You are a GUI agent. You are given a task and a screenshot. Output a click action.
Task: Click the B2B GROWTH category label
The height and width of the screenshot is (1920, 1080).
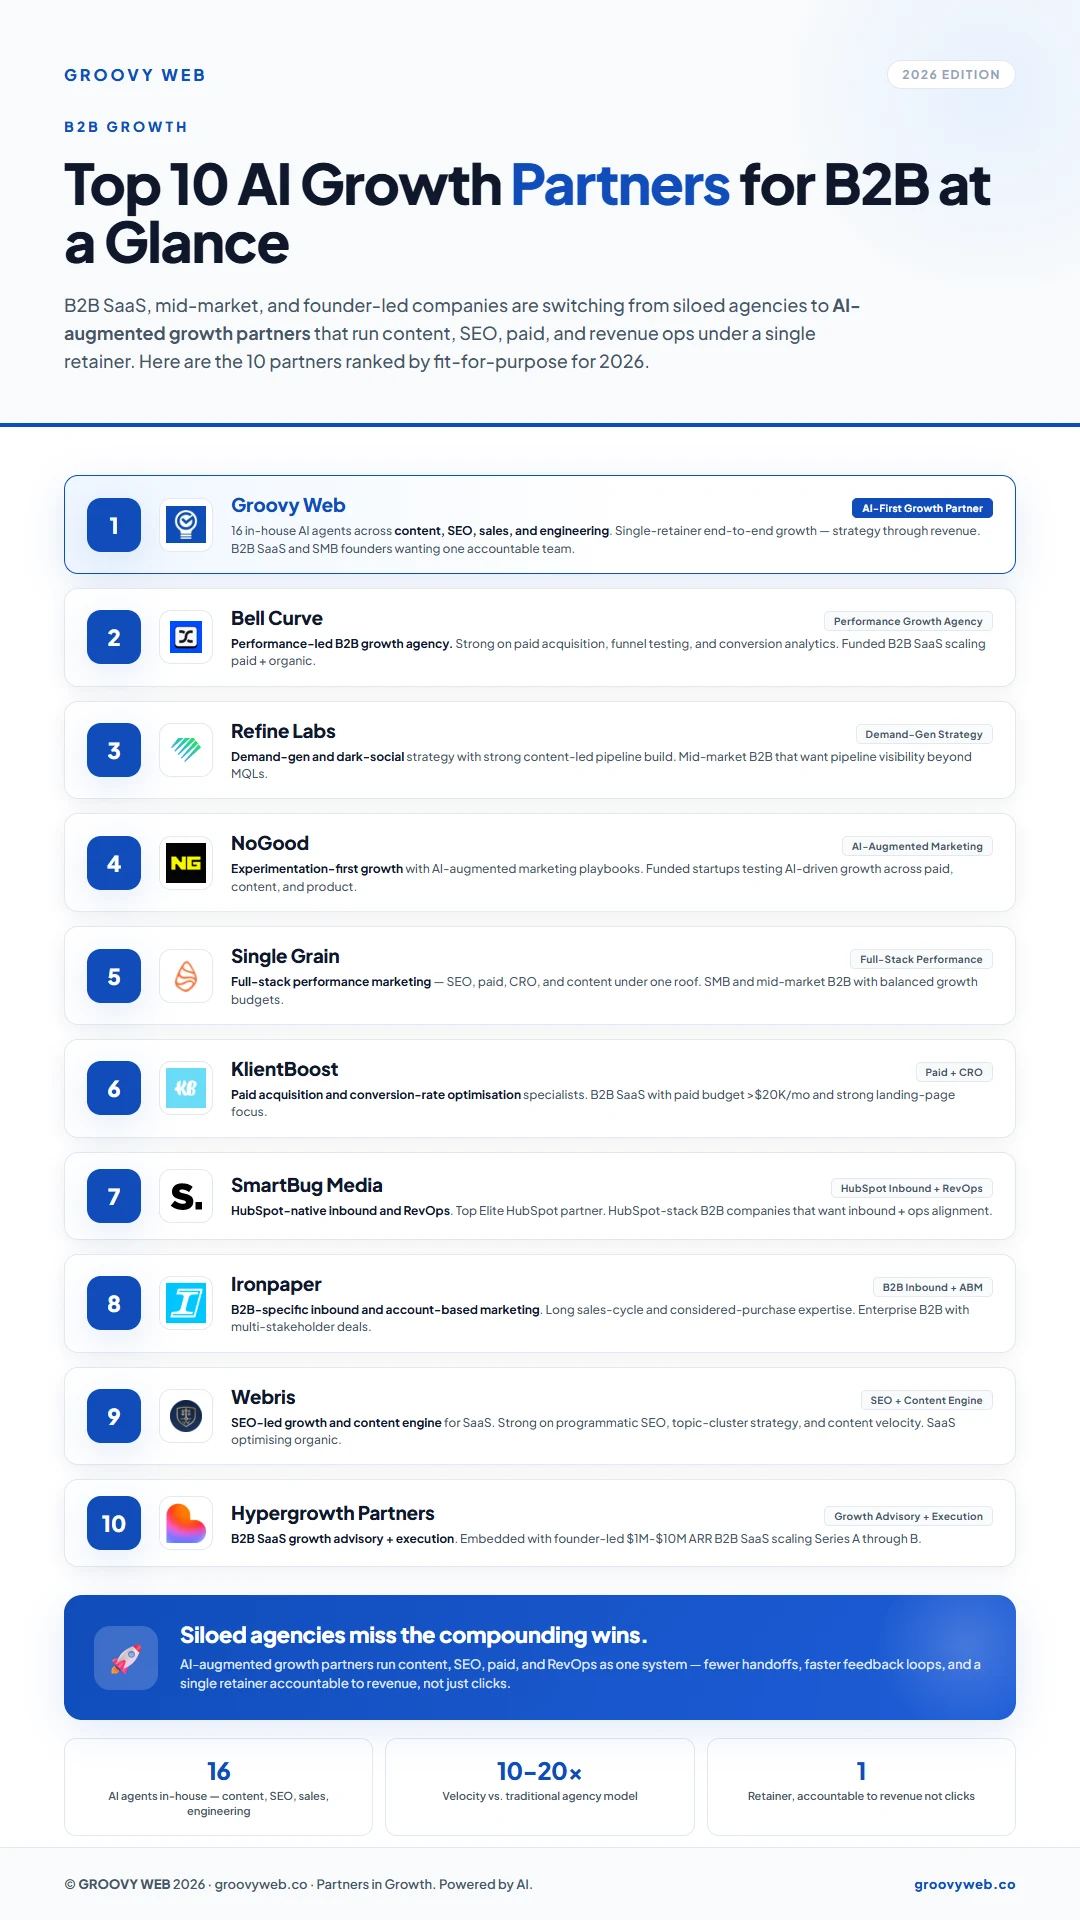tap(126, 127)
